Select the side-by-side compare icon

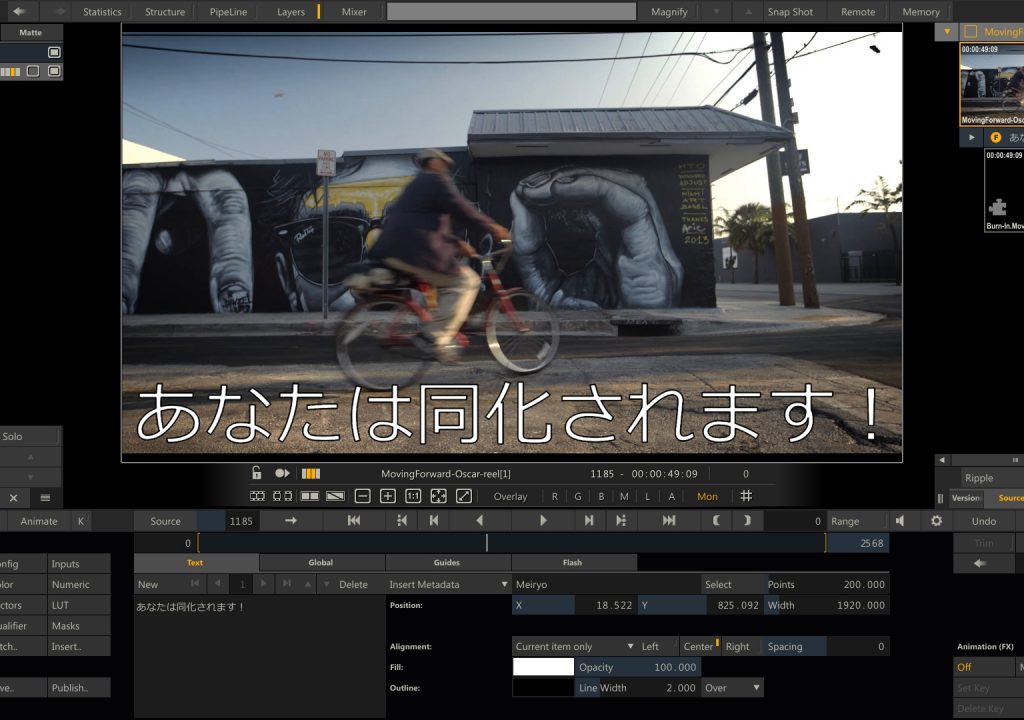coord(310,497)
